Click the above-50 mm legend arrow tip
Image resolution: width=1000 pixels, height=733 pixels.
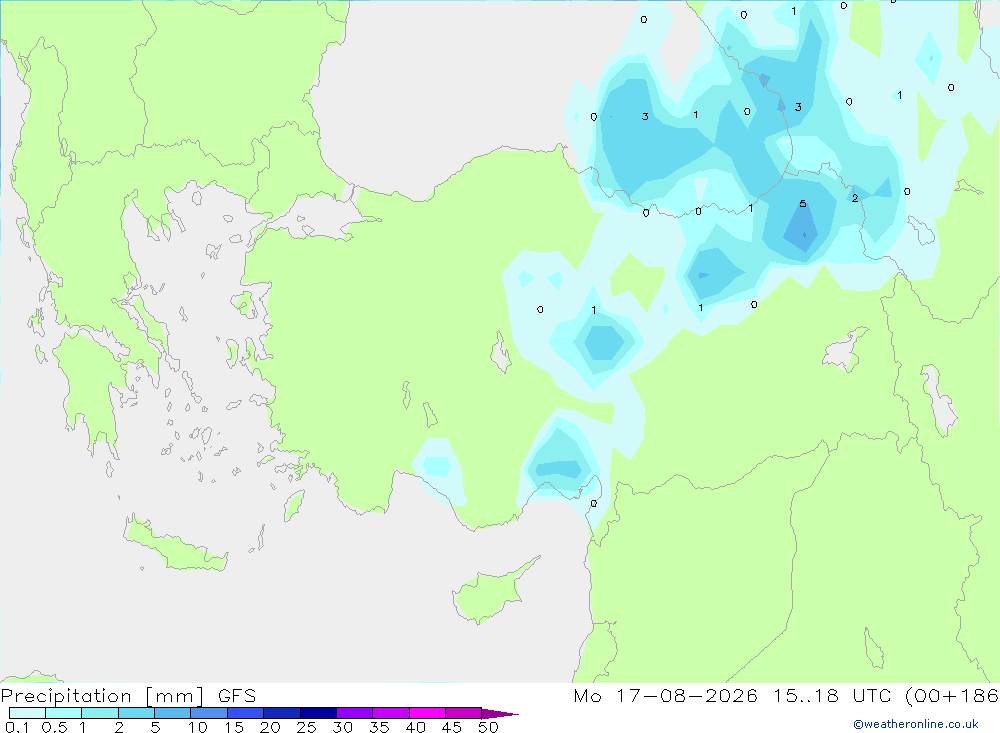[501, 714]
